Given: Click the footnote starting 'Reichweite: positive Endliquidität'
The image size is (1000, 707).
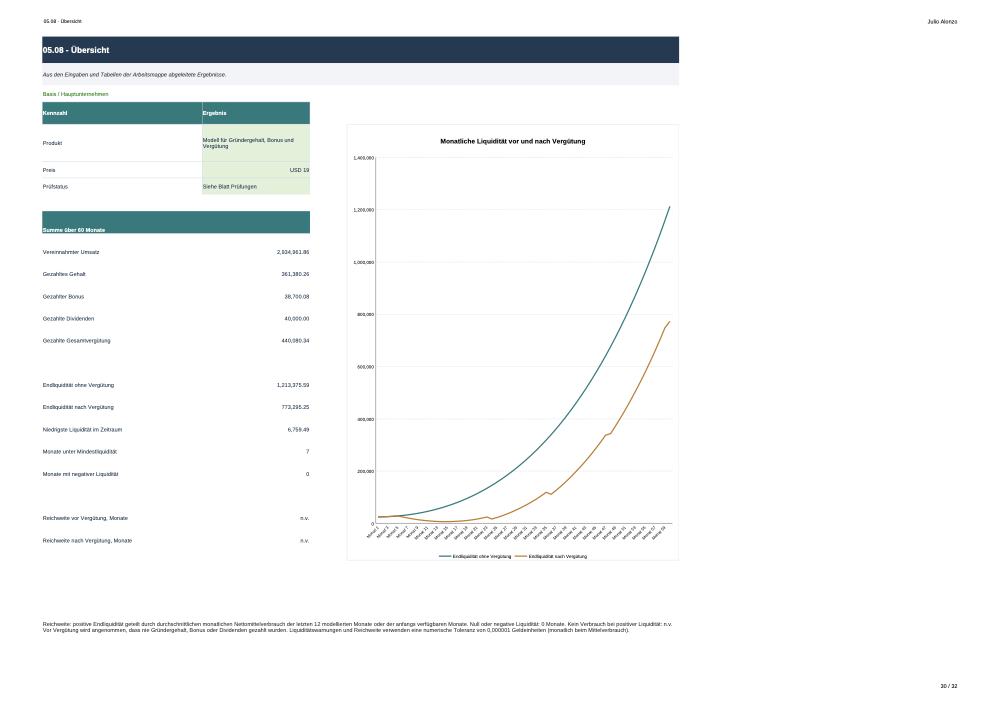Looking at the screenshot, I should pos(357,627).
